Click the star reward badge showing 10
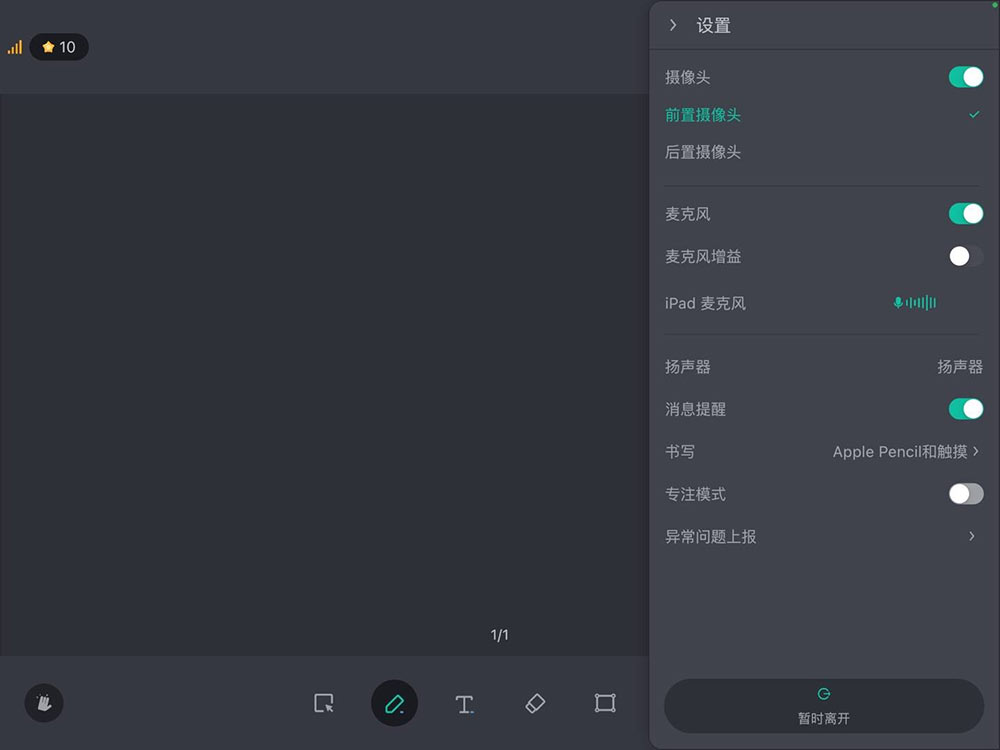The height and width of the screenshot is (750, 1000). click(x=59, y=47)
